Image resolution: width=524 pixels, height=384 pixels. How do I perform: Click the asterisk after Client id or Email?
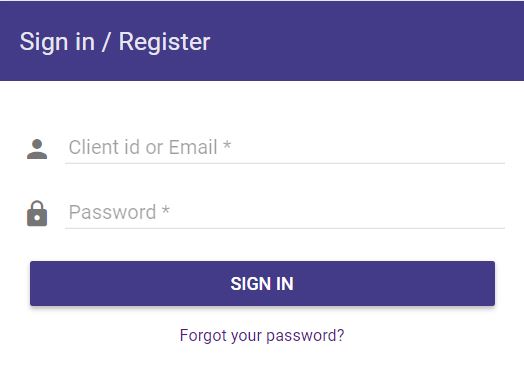pos(227,145)
